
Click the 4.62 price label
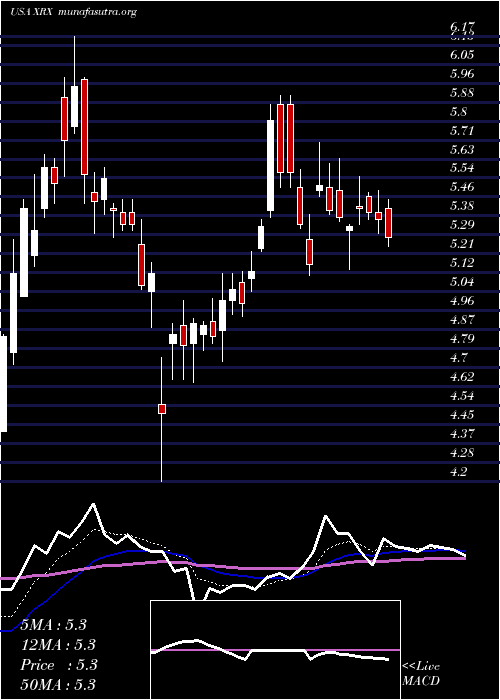coord(462,377)
